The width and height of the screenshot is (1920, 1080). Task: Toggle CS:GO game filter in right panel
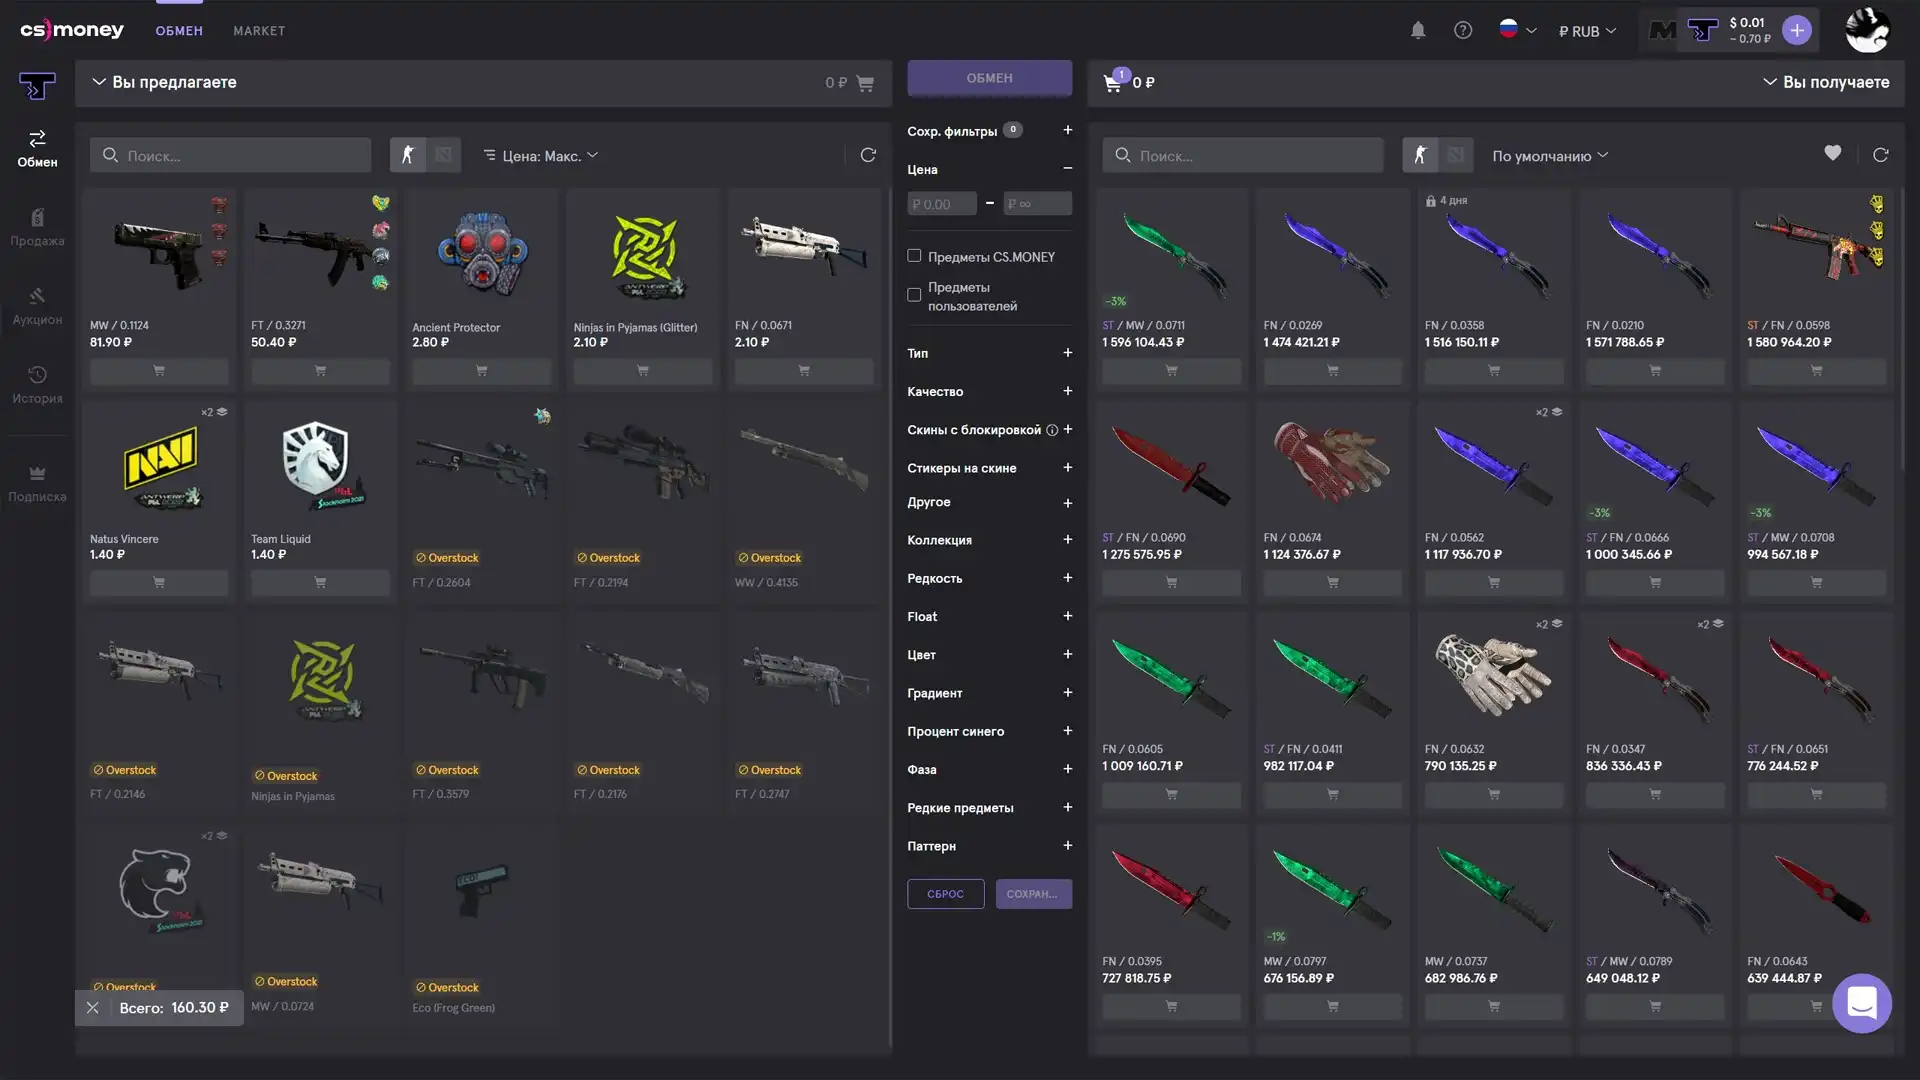1420,155
